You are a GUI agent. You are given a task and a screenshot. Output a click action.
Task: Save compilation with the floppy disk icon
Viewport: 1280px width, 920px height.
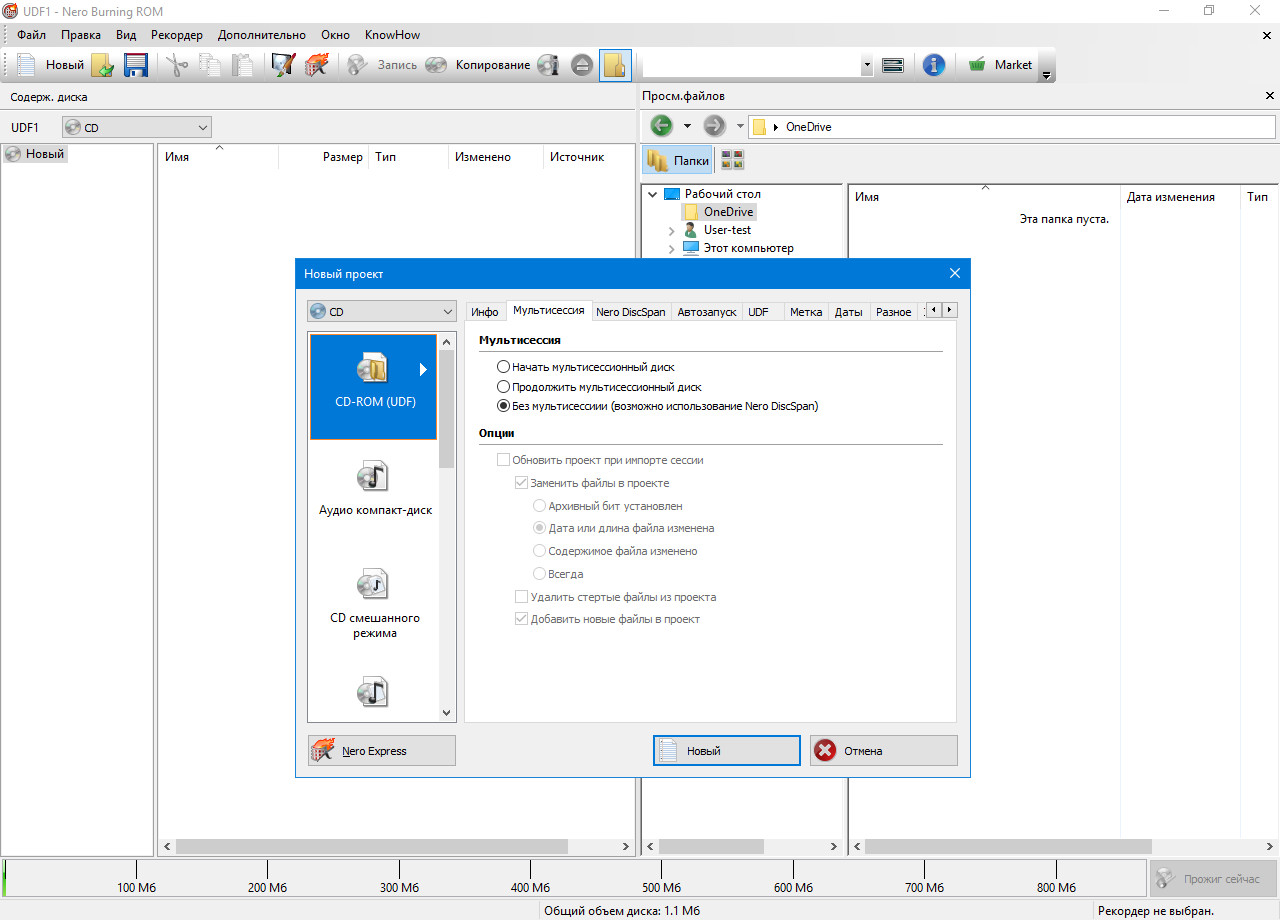click(136, 65)
